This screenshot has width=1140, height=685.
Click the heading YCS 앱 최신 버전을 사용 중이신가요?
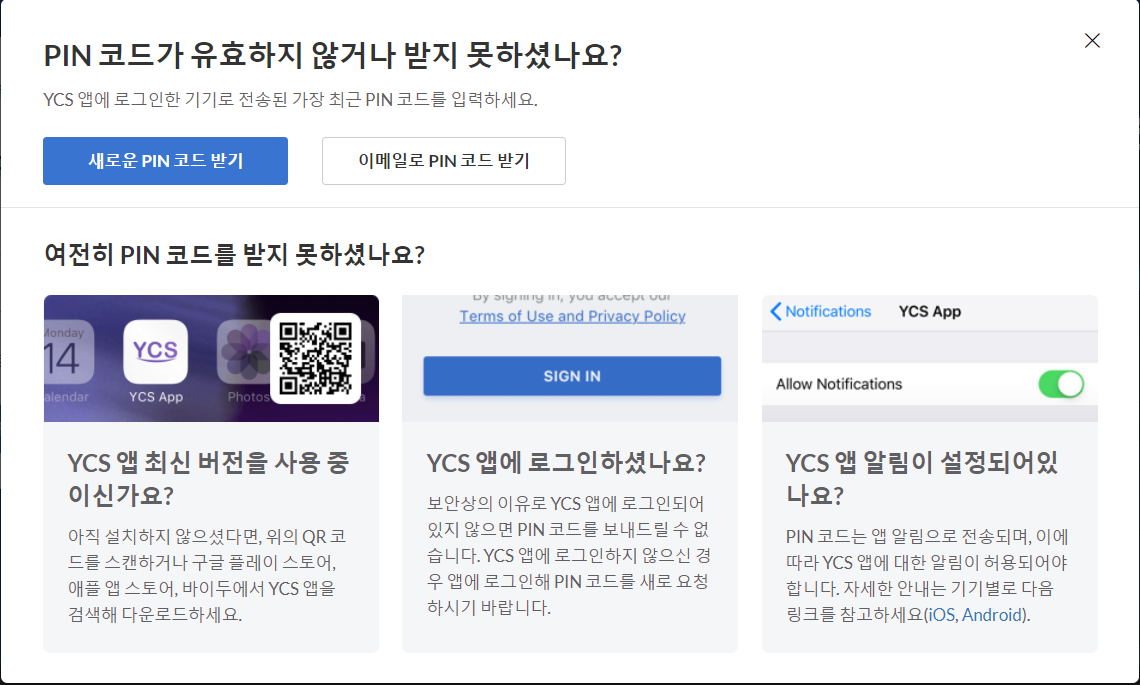(209, 478)
